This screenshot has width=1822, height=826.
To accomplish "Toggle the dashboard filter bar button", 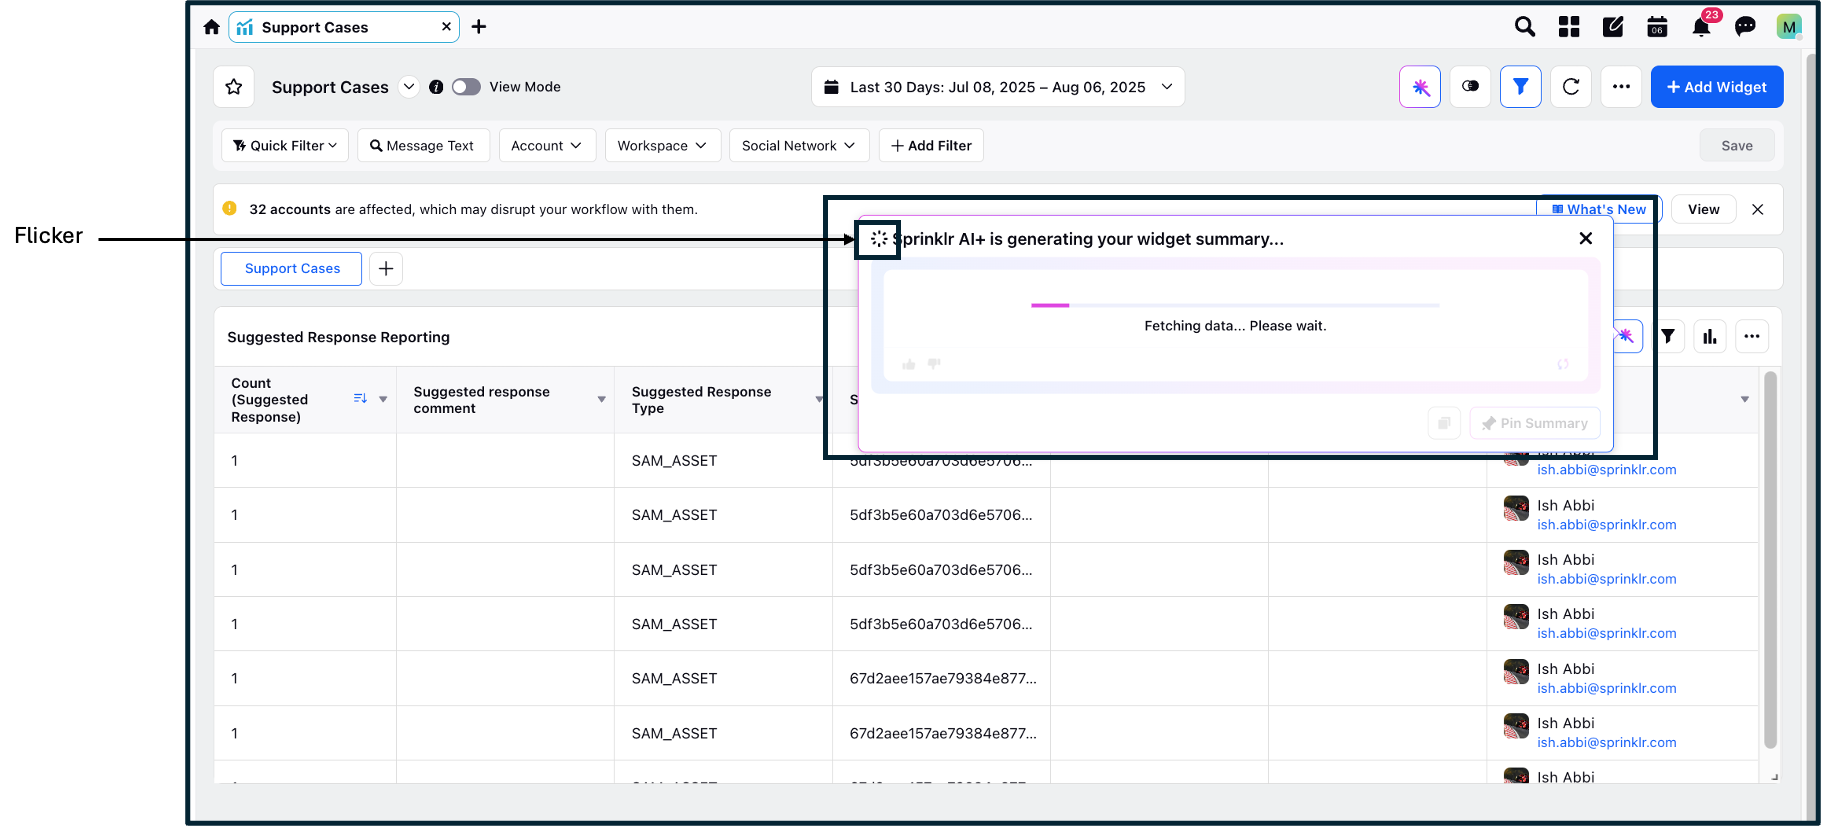I will click(x=1521, y=87).
